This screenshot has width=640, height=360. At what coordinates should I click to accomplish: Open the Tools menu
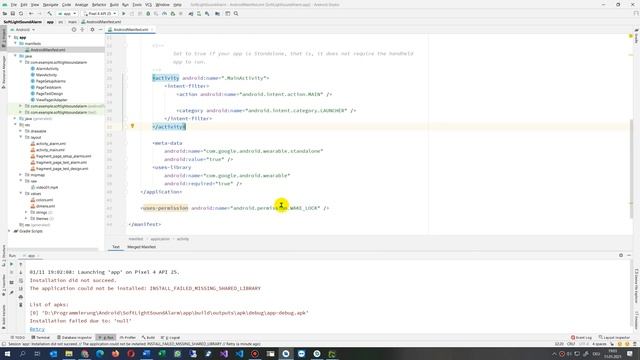(x=137, y=4)
